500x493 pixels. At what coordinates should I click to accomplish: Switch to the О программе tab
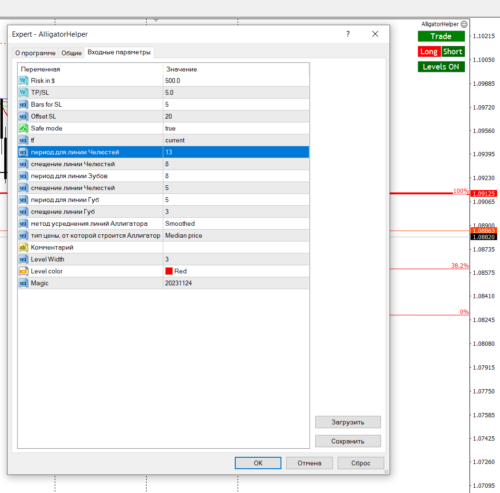point(35,53)
